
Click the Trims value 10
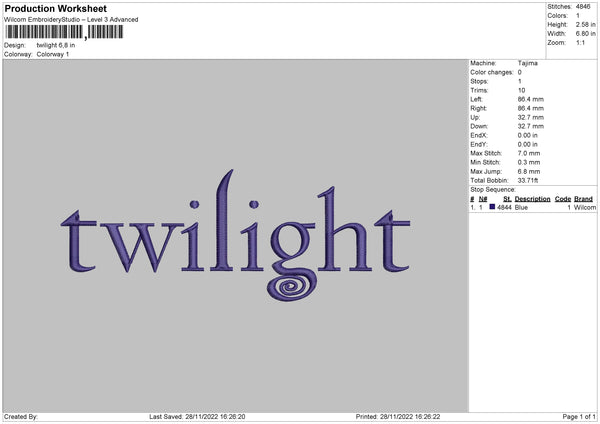521,90
